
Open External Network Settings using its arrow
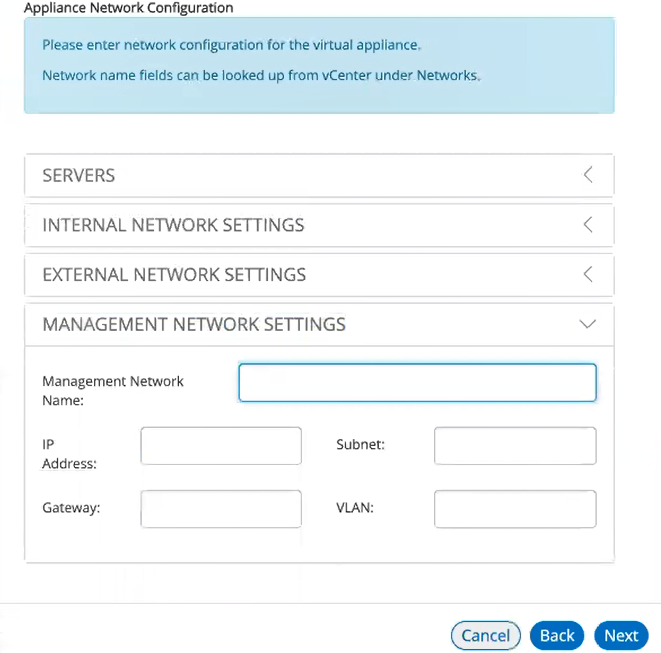coord(588,274)
